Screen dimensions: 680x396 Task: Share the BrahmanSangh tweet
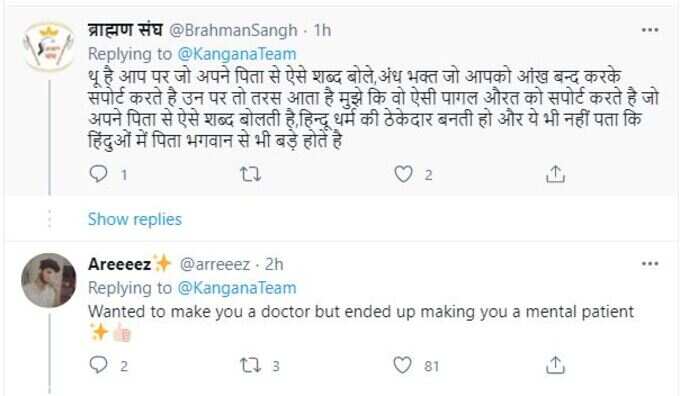(556, 174)
